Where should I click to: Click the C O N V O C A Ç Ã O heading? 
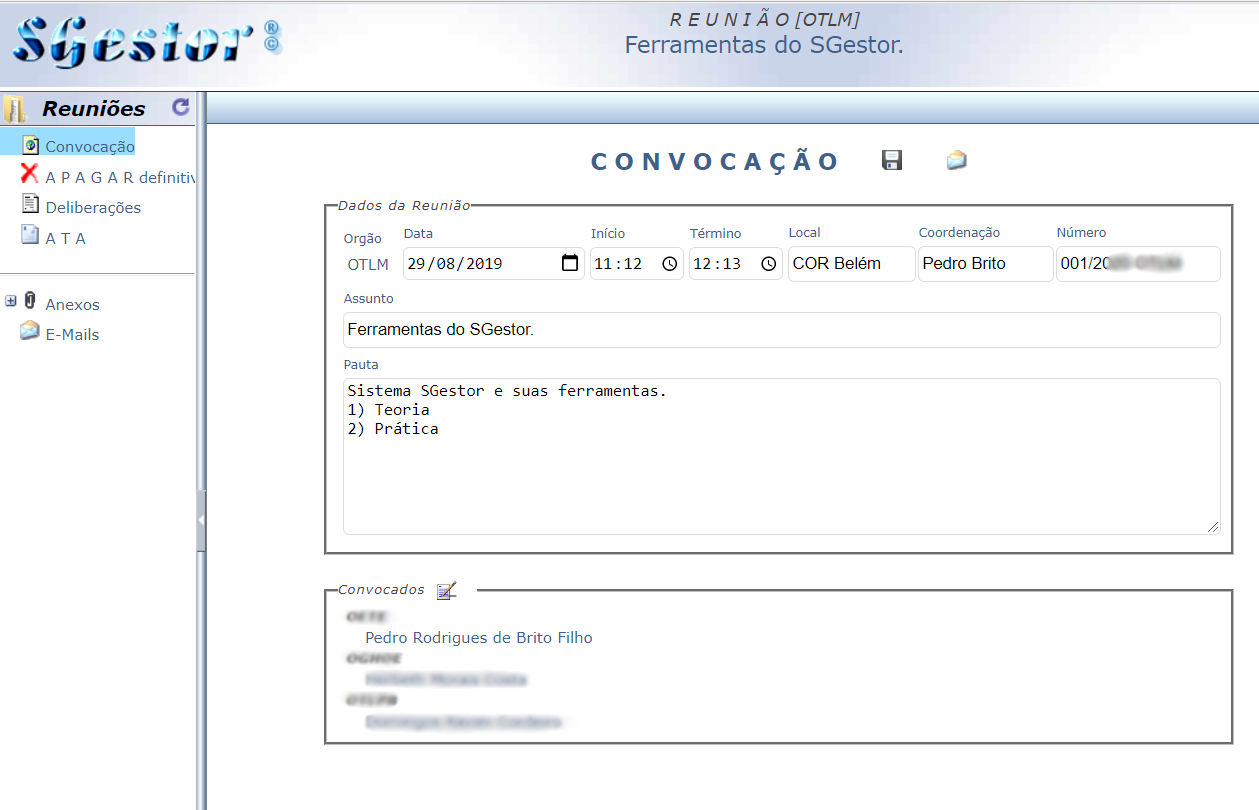tap(716, 162)
